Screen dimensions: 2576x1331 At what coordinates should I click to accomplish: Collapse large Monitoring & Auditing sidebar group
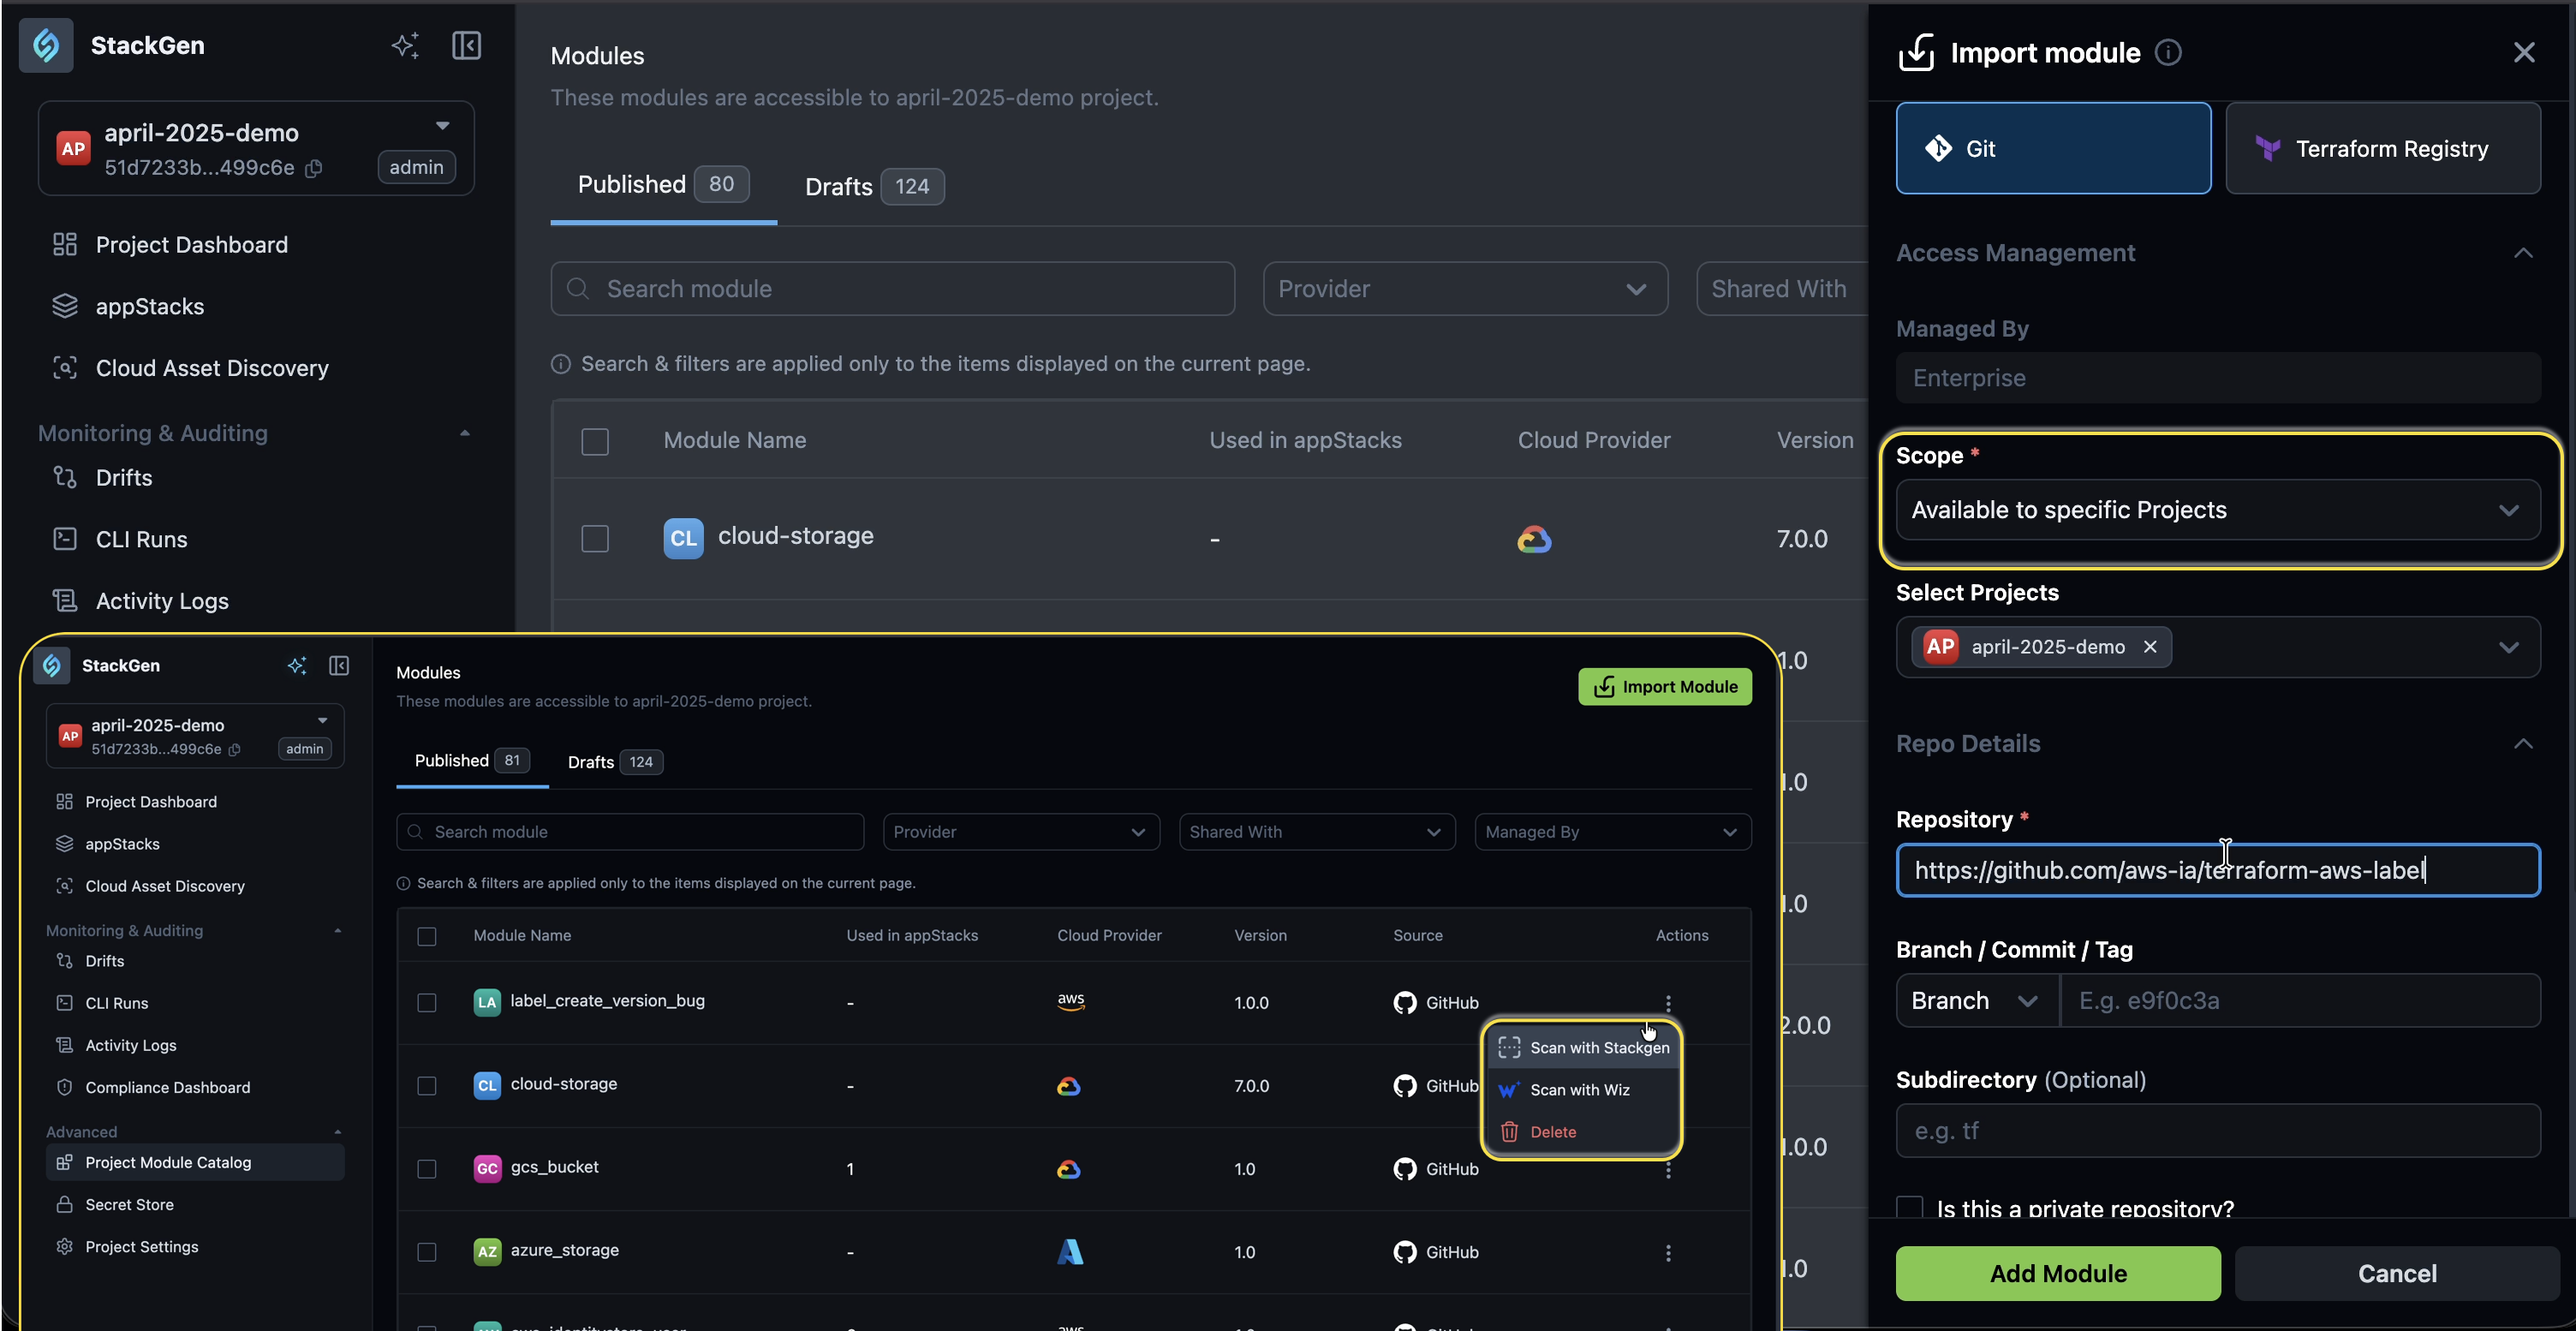tap(465, 433)
